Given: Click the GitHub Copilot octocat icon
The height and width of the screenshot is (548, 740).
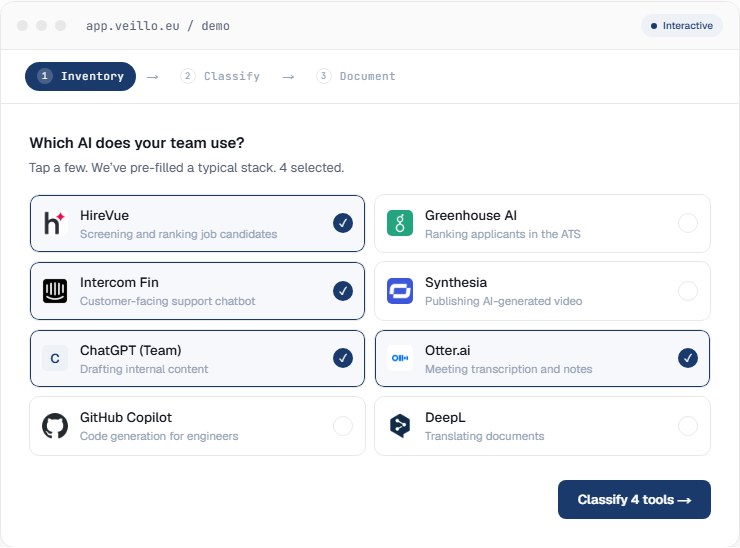Looking at the screenshot, I should [x=55, y=426].
